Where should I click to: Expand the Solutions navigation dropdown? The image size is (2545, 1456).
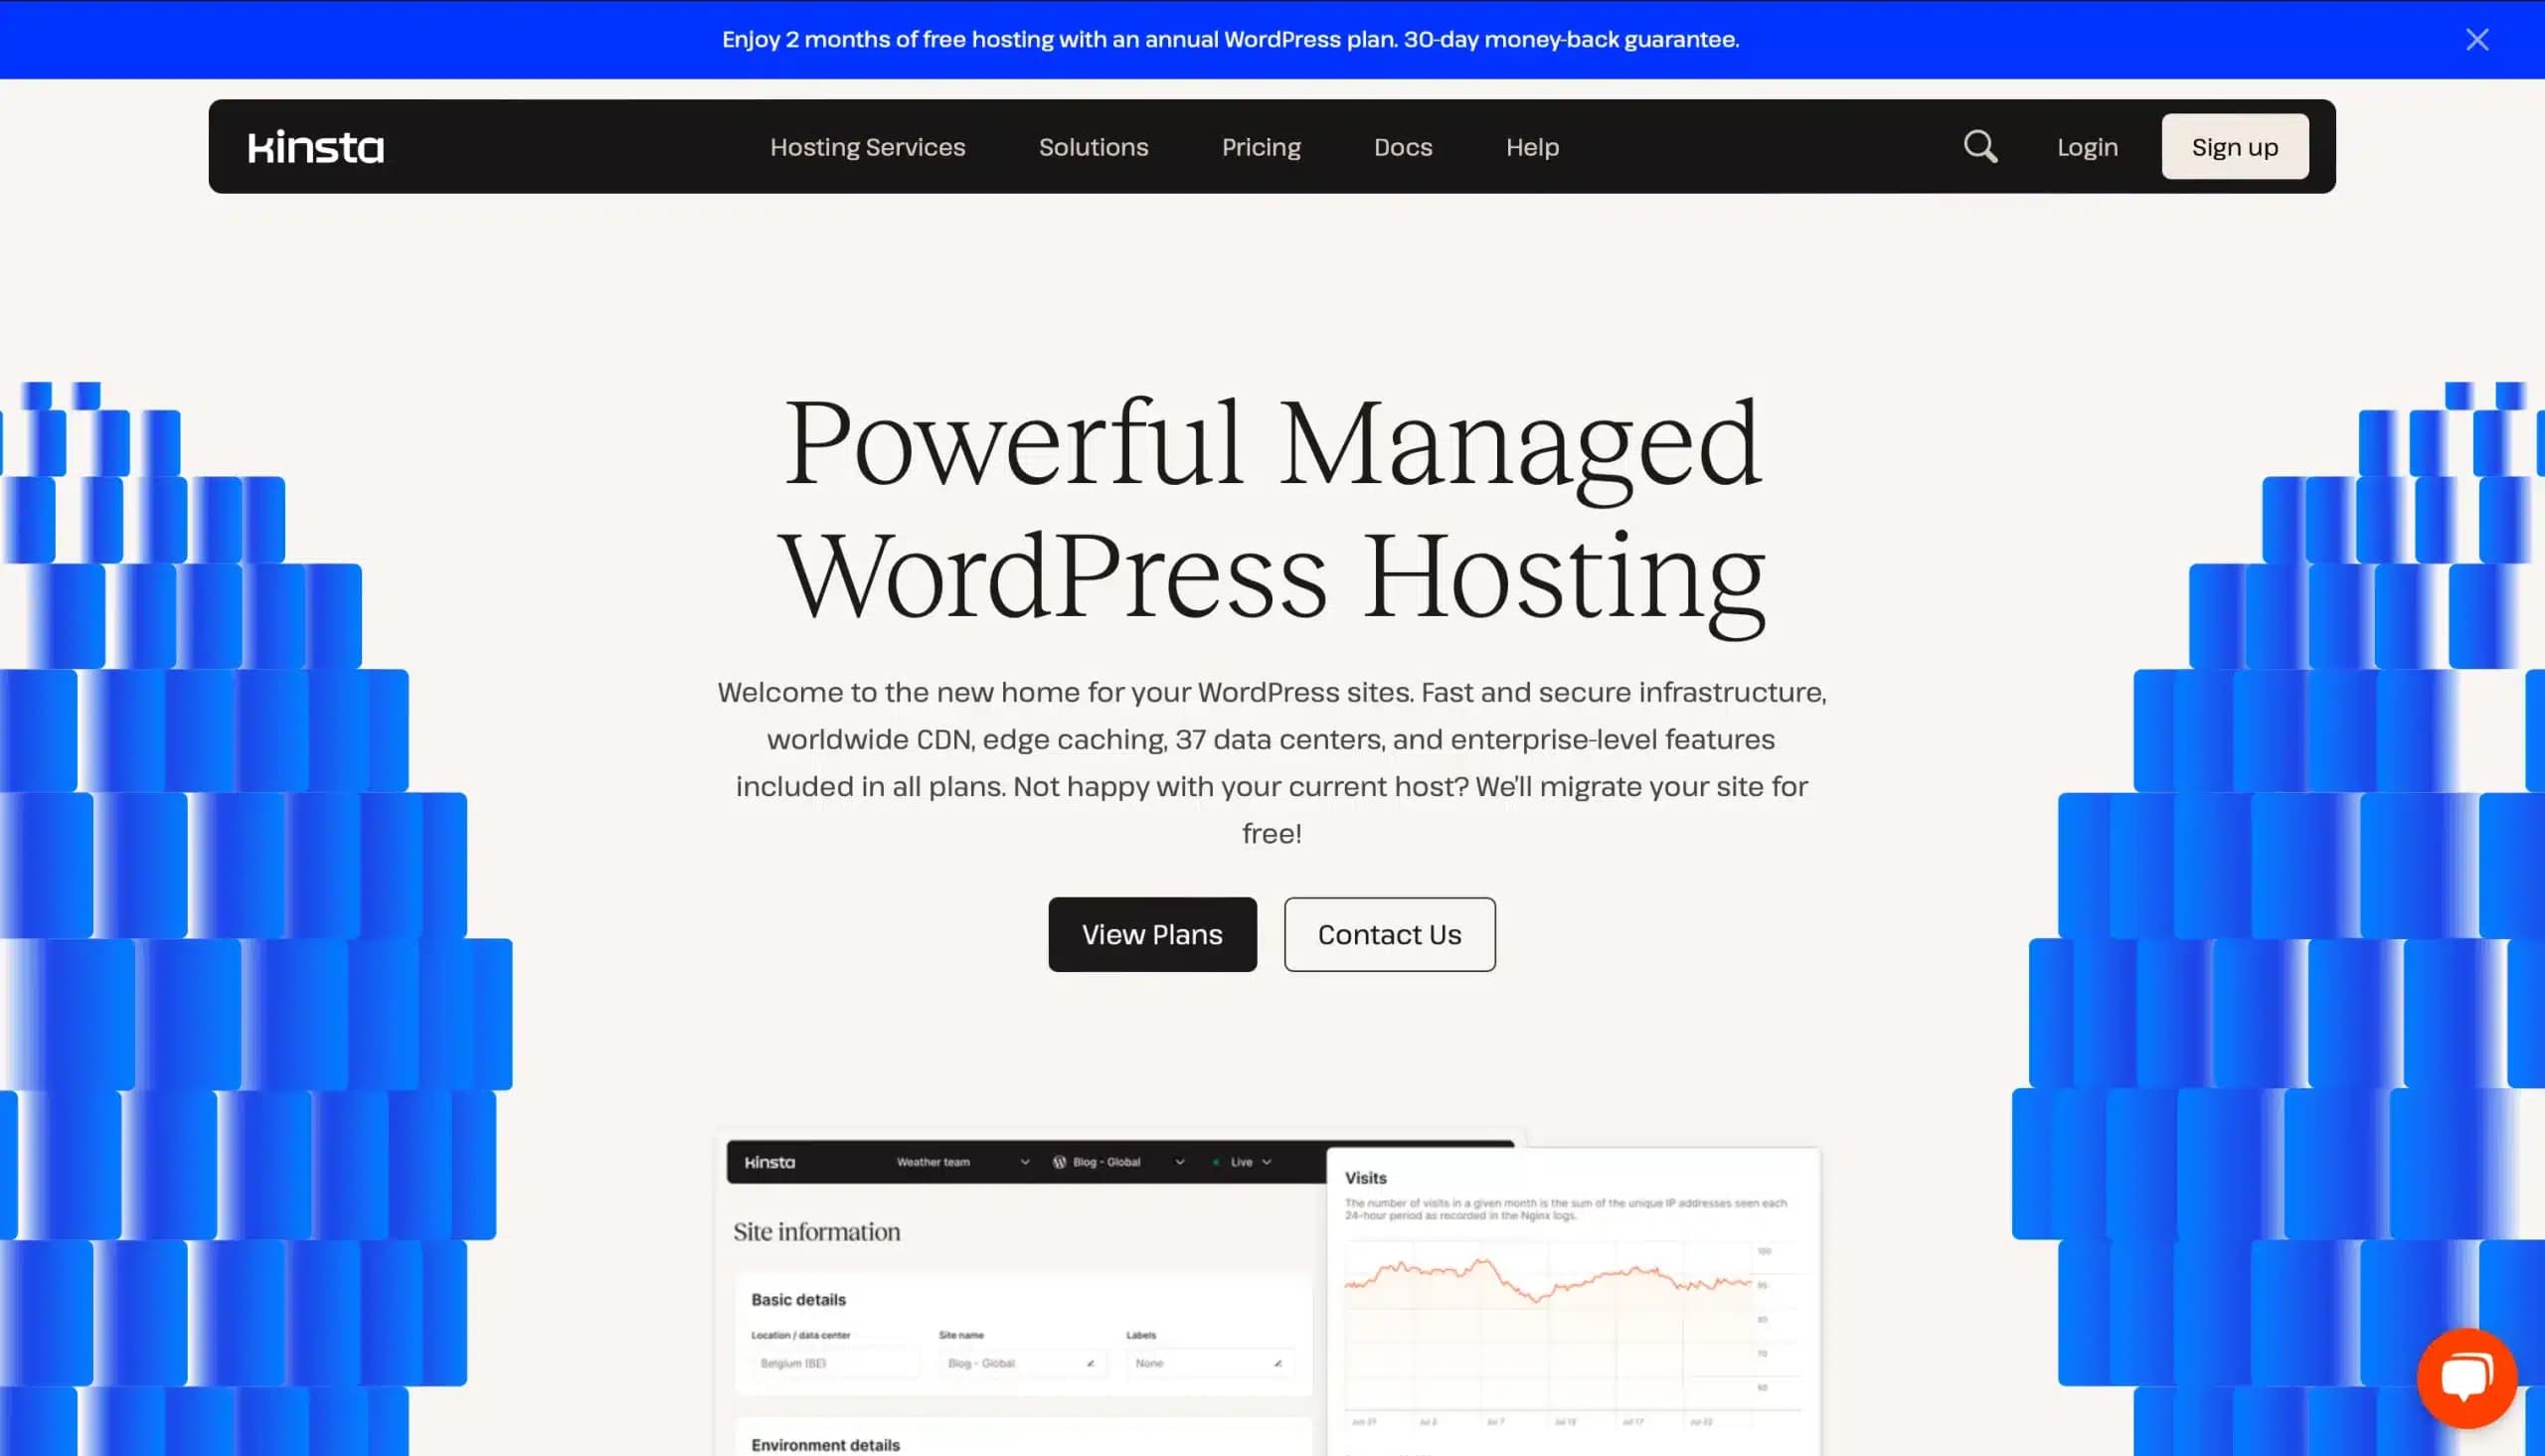coord(1093,145)
